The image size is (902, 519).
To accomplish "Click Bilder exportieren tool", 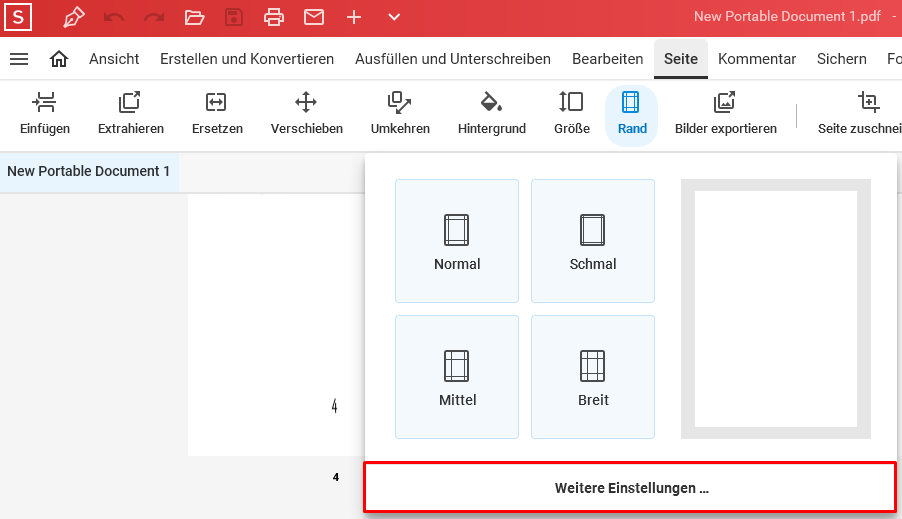I will point(725,115).
